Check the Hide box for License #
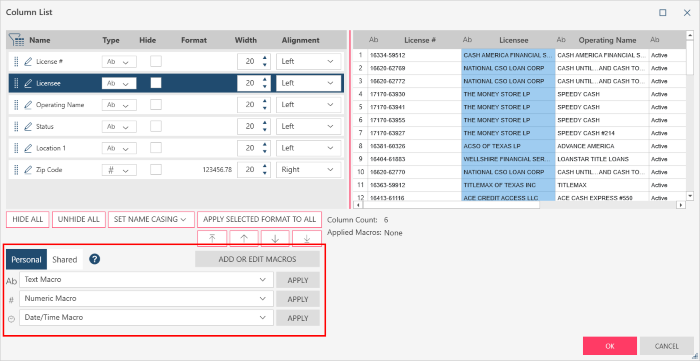This screenshot has width=700, height=361. [156, 61]
